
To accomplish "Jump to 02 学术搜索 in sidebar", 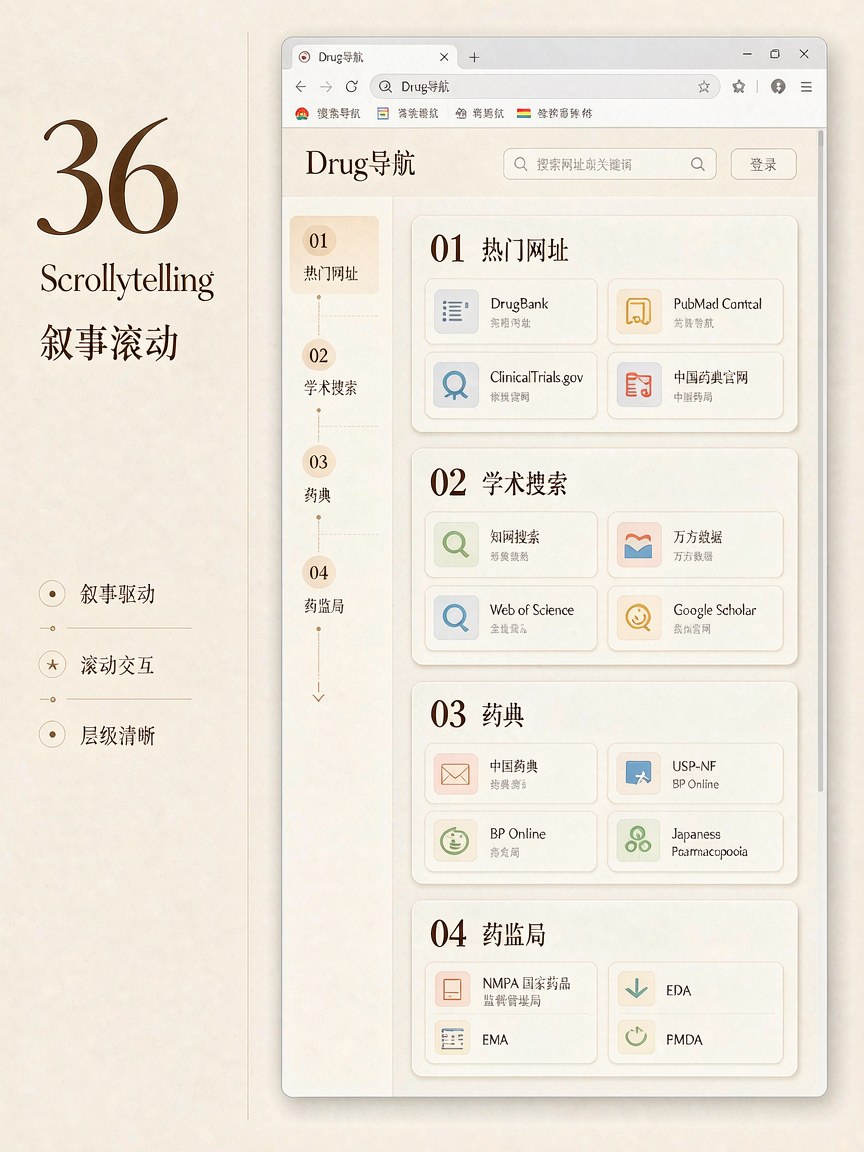I will [330, 370].
